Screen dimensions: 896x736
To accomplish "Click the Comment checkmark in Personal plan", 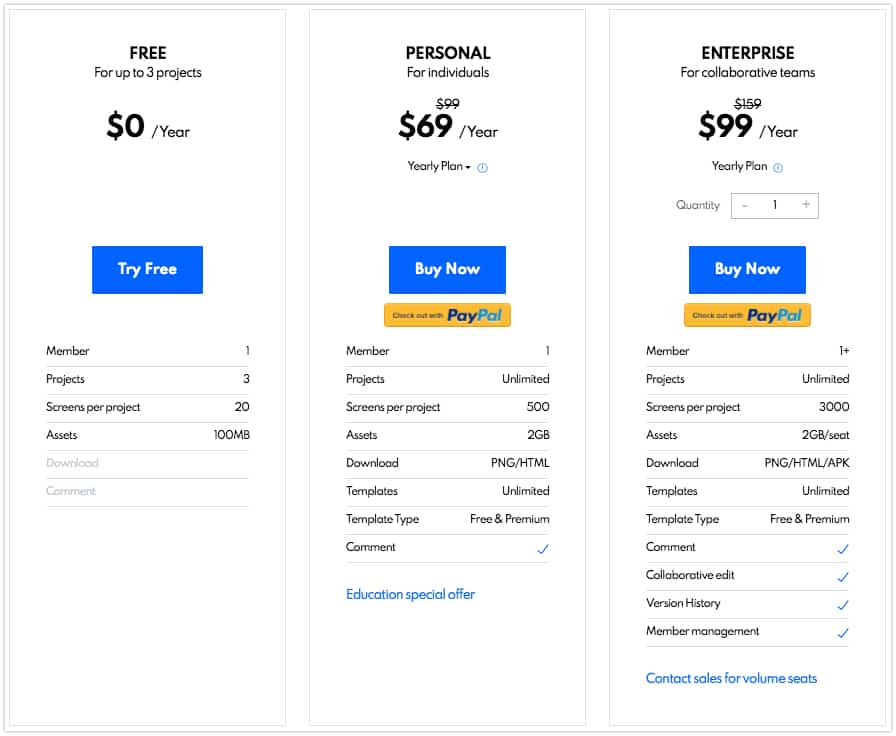I will 543,549.
